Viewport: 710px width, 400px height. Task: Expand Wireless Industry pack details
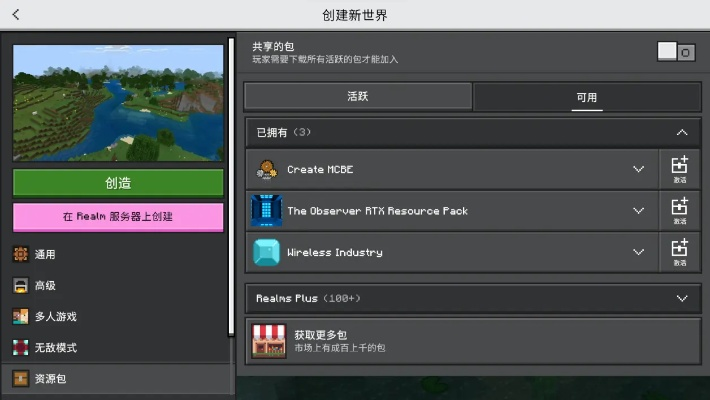tap(638, 252)
